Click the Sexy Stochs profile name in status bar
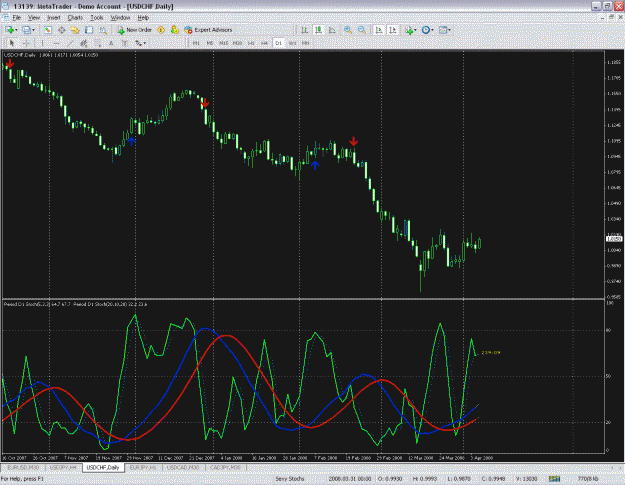Screen dimensions: 625x485 [x=290, y=479]
